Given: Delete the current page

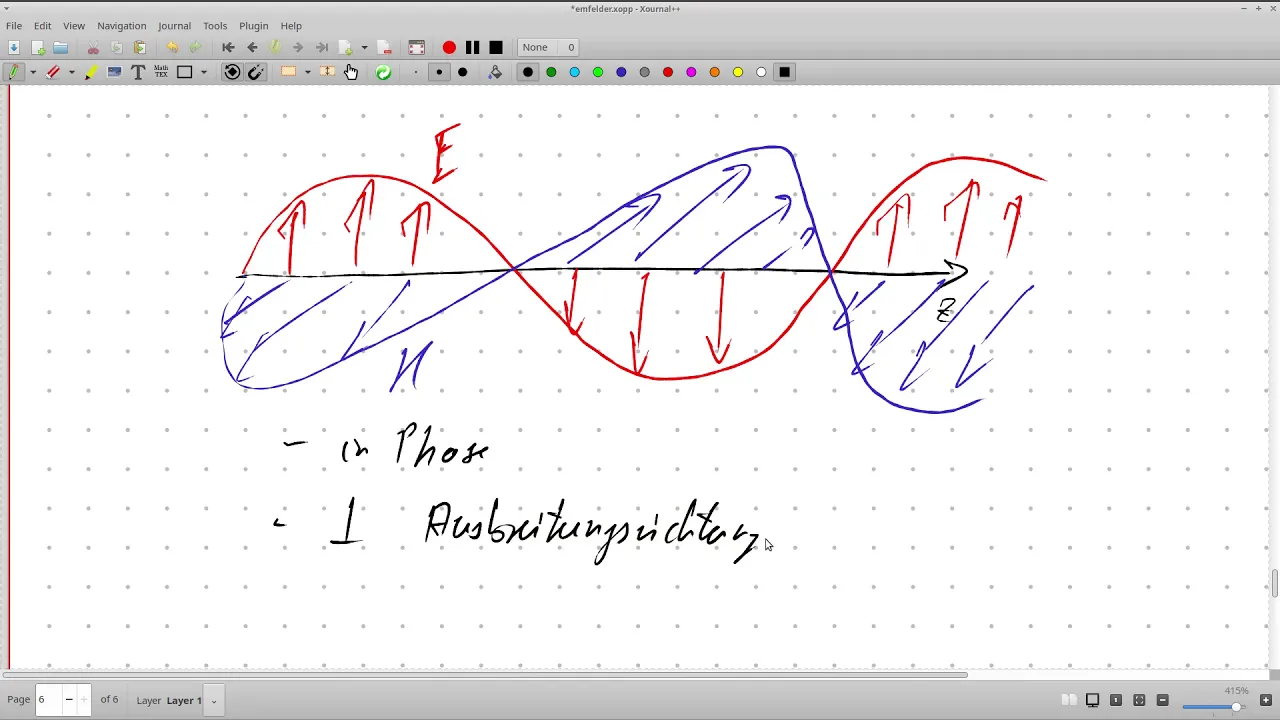Looking at the screenshot, I should pos(385,47).
